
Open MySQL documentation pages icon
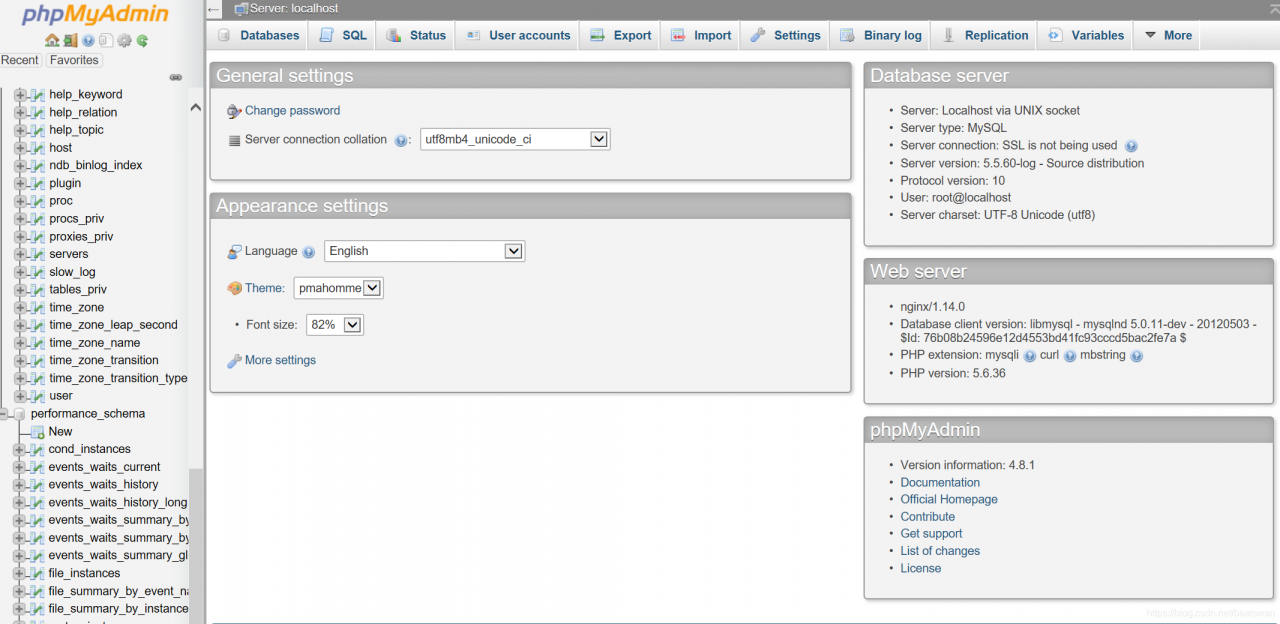(106, 41)
